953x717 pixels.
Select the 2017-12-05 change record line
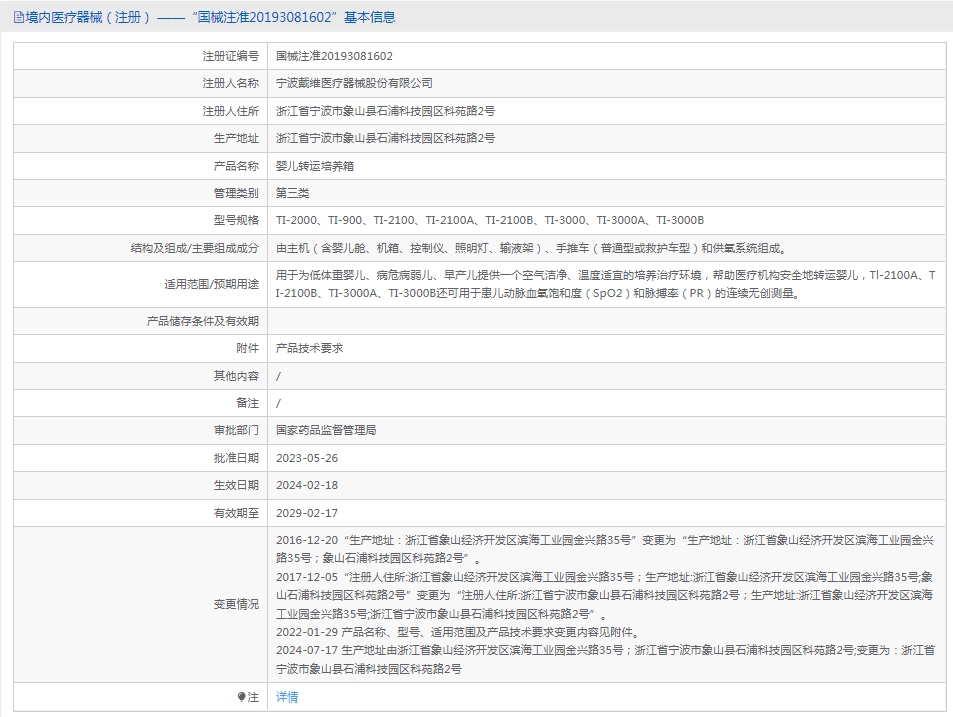605,595
